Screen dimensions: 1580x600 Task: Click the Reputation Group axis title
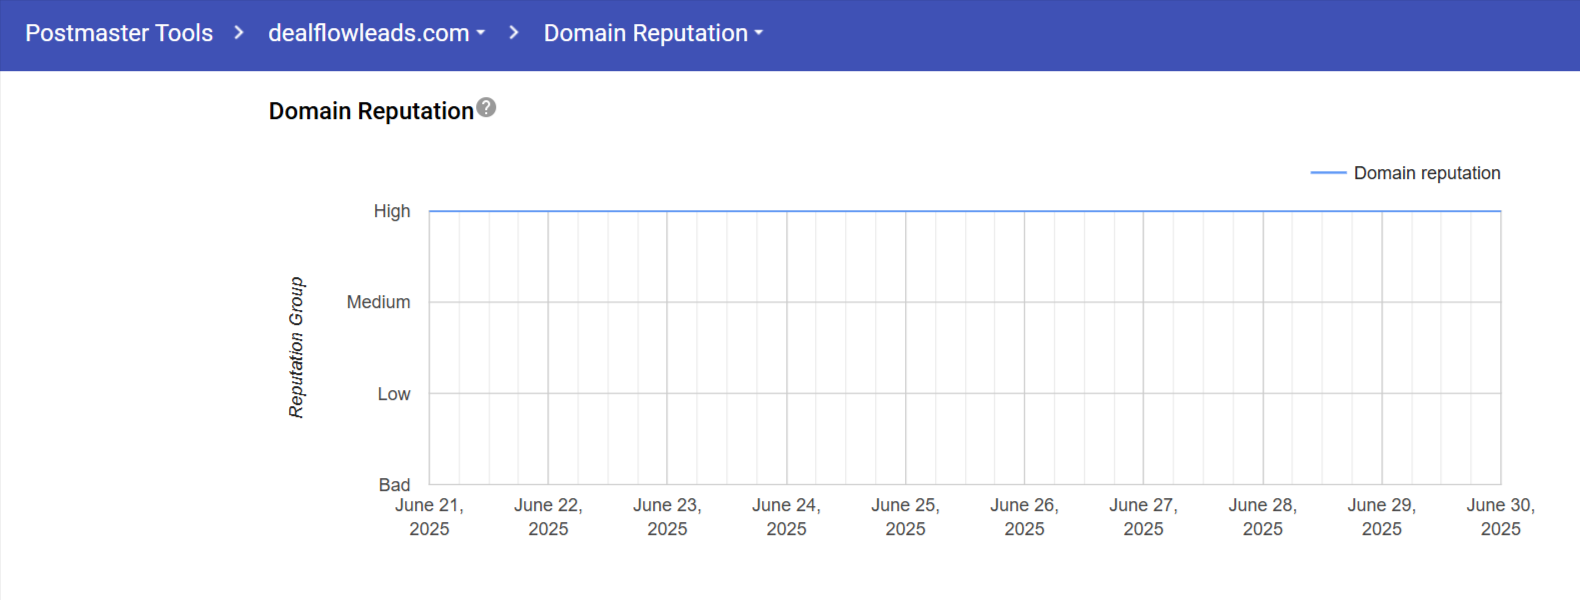point(296,347)
